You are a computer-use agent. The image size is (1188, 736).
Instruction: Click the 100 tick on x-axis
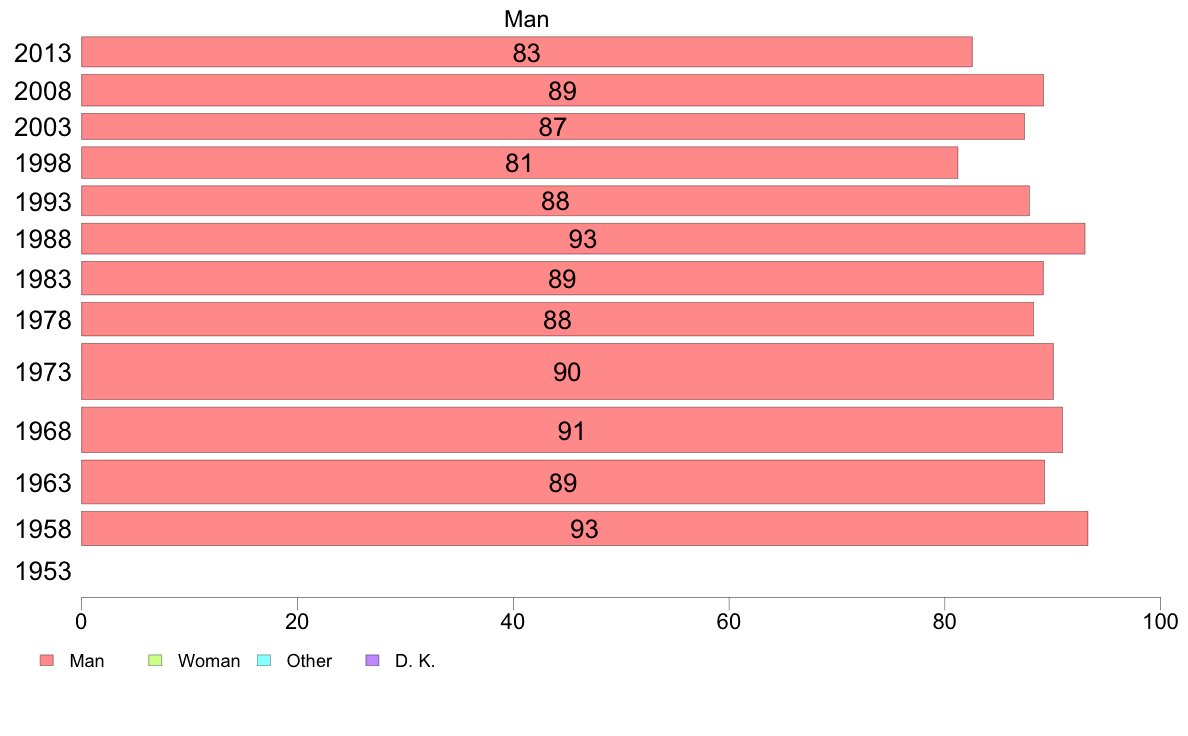click(x=1160, y=622)
